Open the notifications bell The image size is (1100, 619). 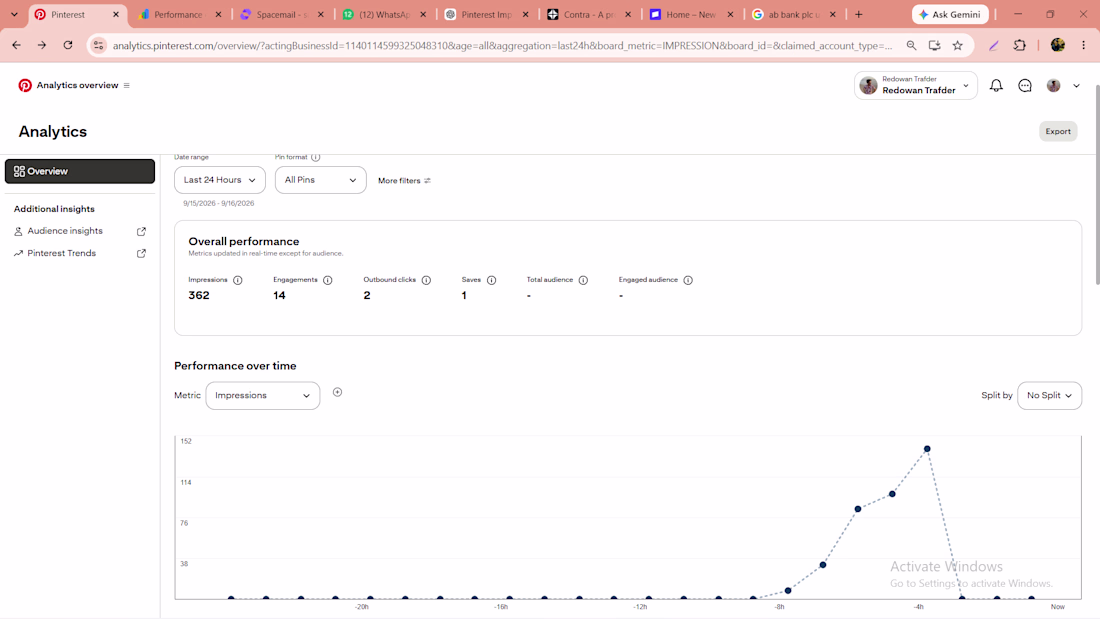click(995, 86)
